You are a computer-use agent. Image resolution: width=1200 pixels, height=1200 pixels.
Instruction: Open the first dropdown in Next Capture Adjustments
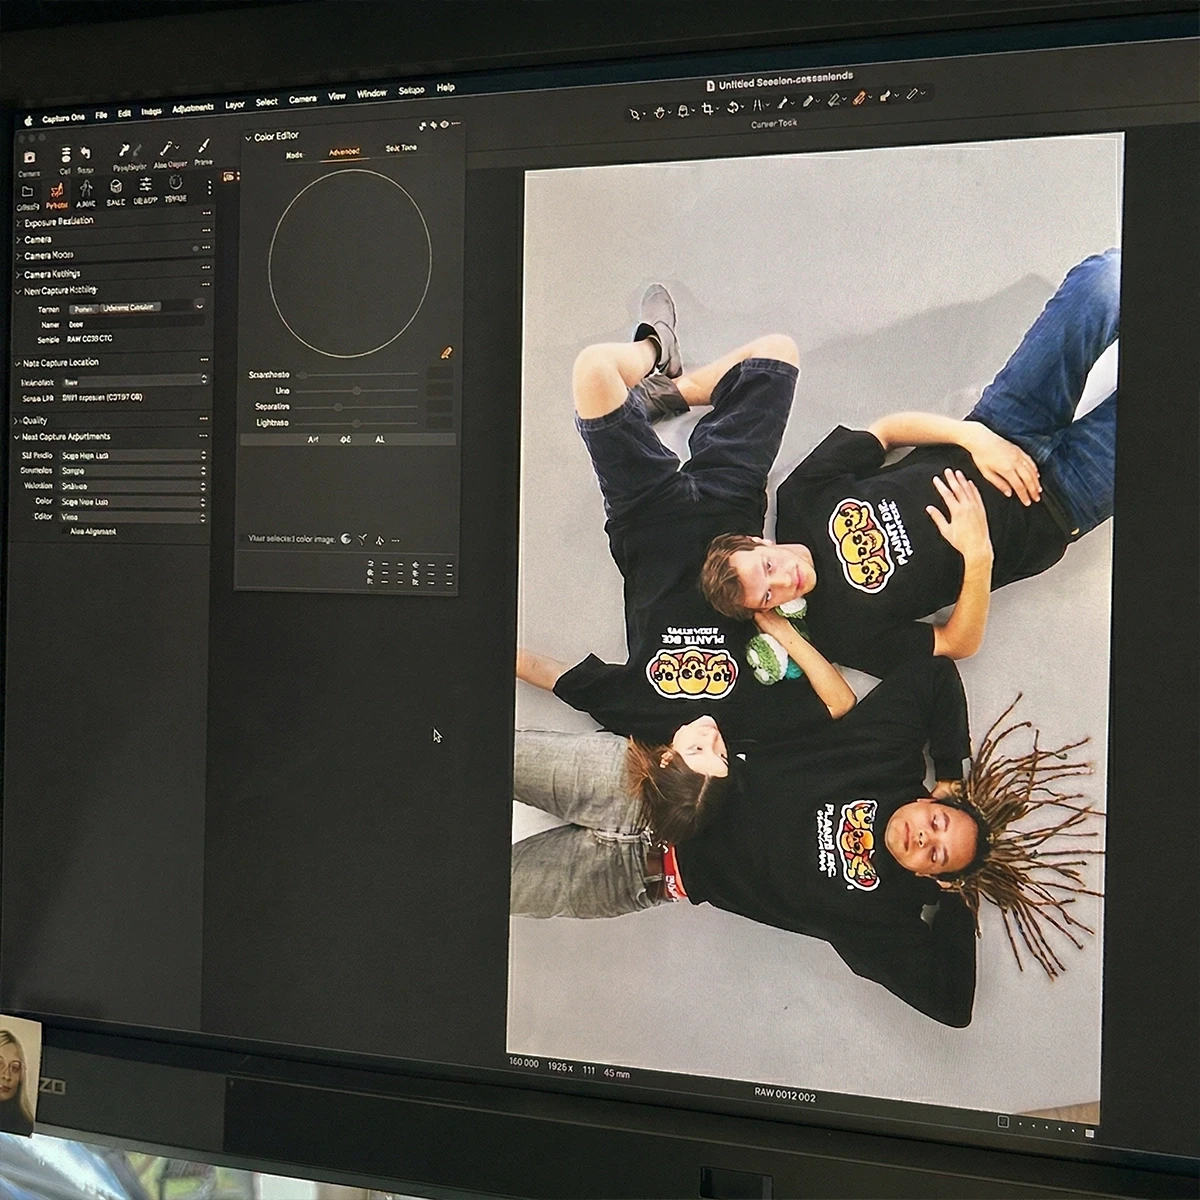coord(134,455)
